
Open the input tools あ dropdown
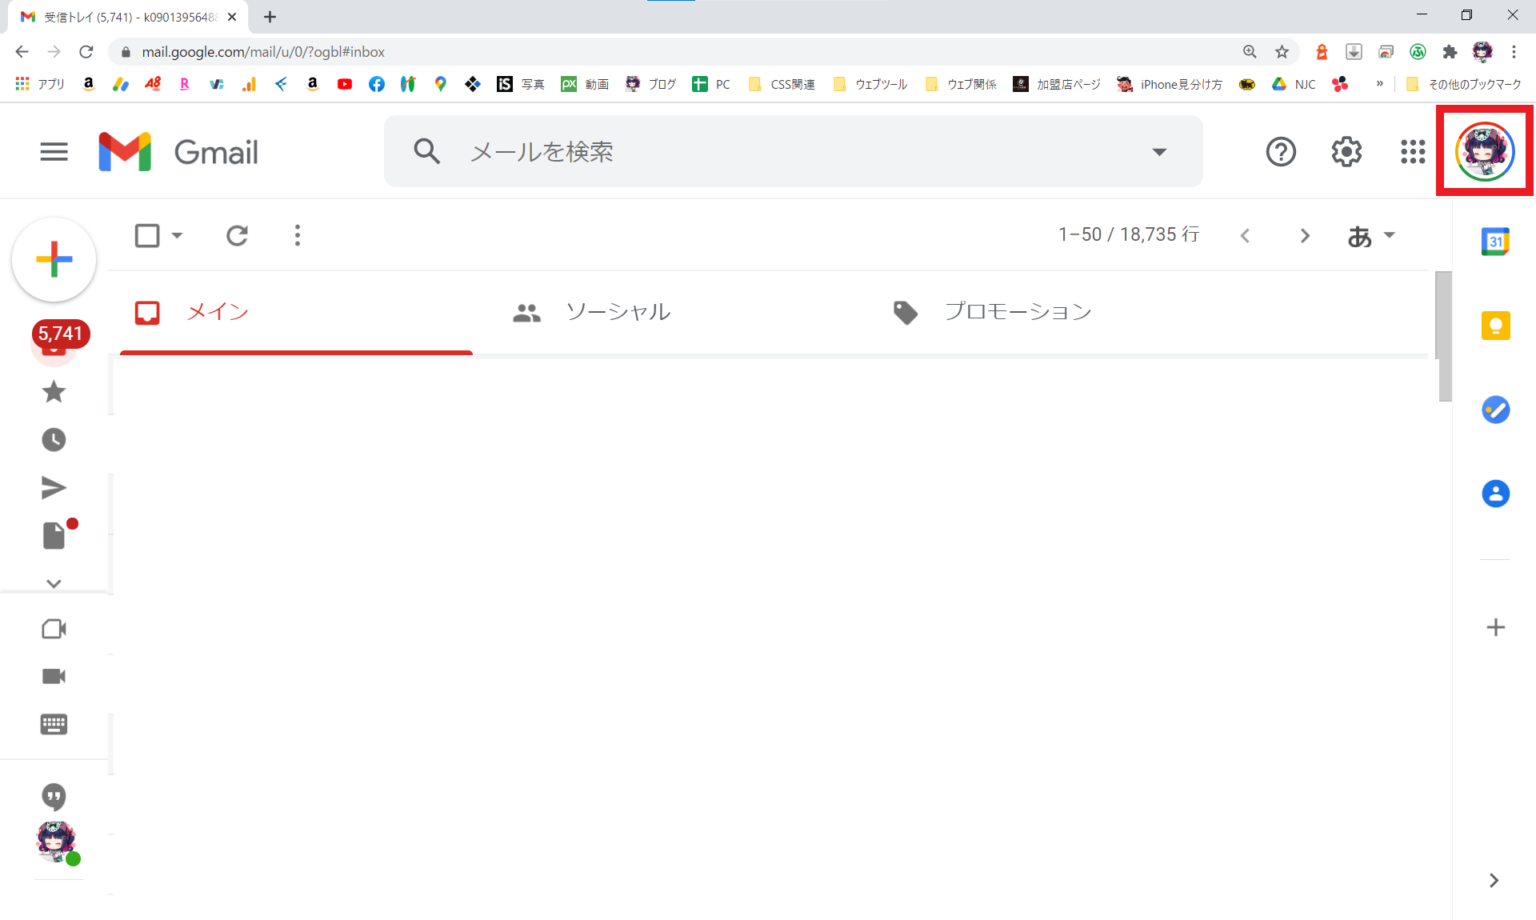pos(1370,236)
